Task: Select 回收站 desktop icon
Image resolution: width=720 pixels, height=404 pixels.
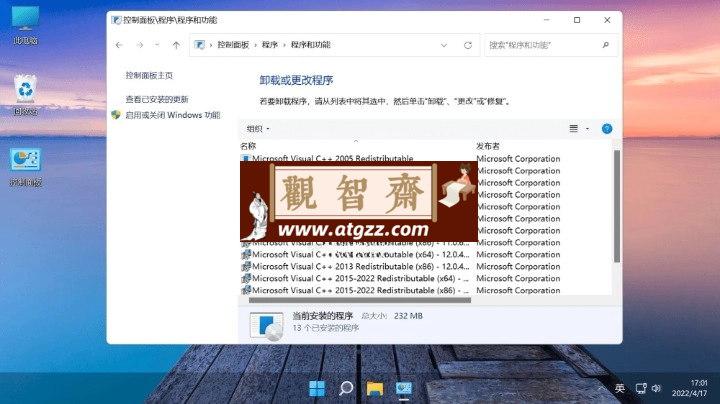Action: click(x=25, y=95)
